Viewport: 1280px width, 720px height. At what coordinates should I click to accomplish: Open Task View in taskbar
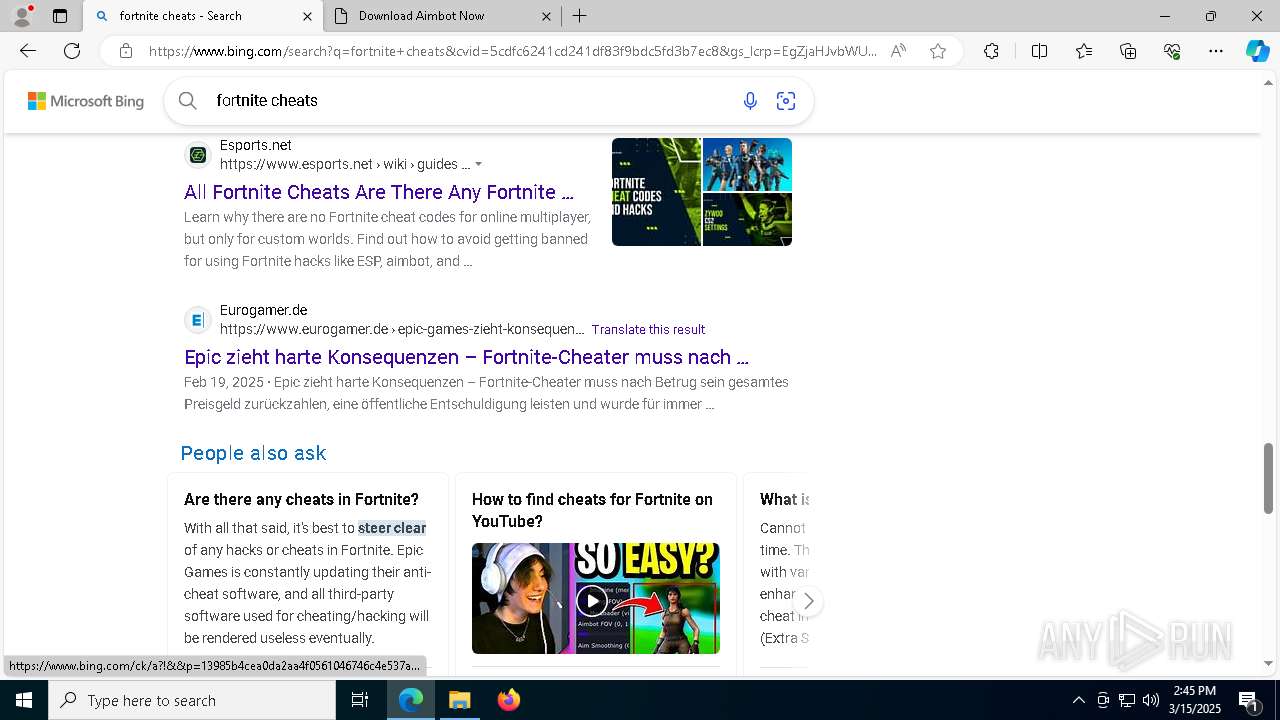click(x=360, y=700)
